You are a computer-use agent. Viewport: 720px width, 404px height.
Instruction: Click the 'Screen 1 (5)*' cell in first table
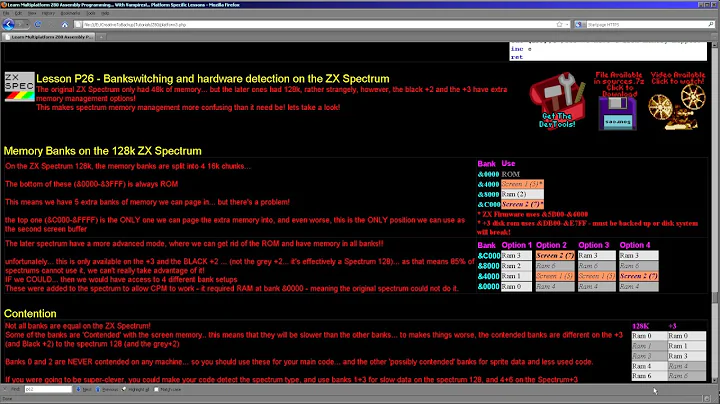[522, 184]
